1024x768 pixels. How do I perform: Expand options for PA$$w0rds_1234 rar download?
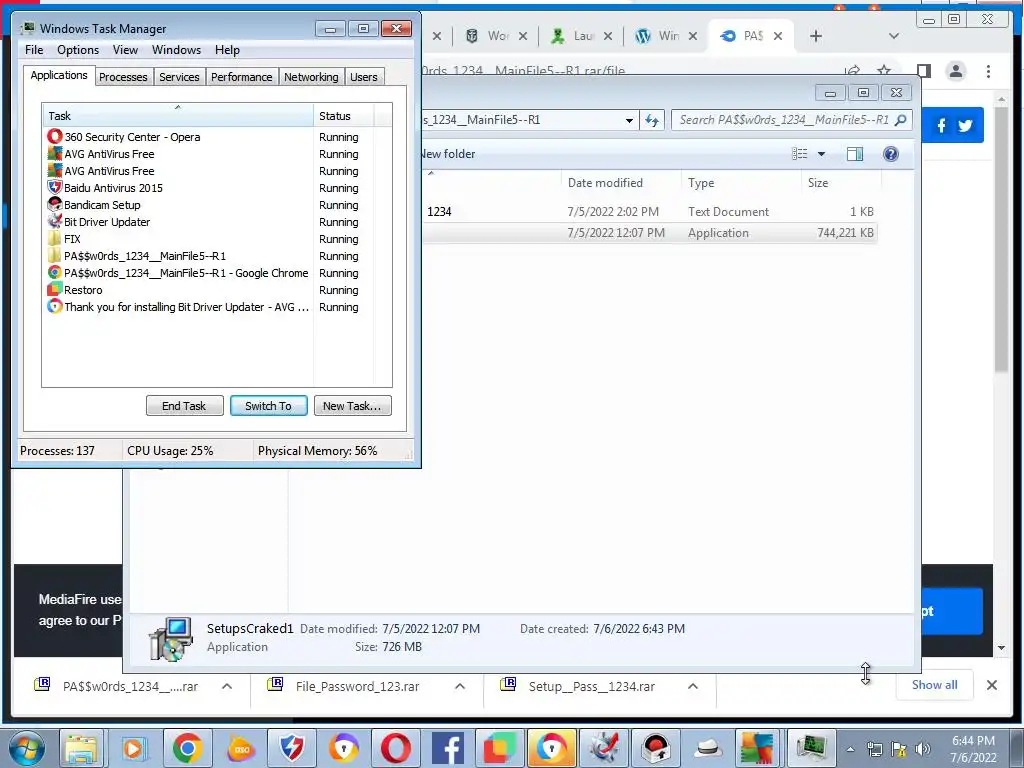[x=227, y=686]
